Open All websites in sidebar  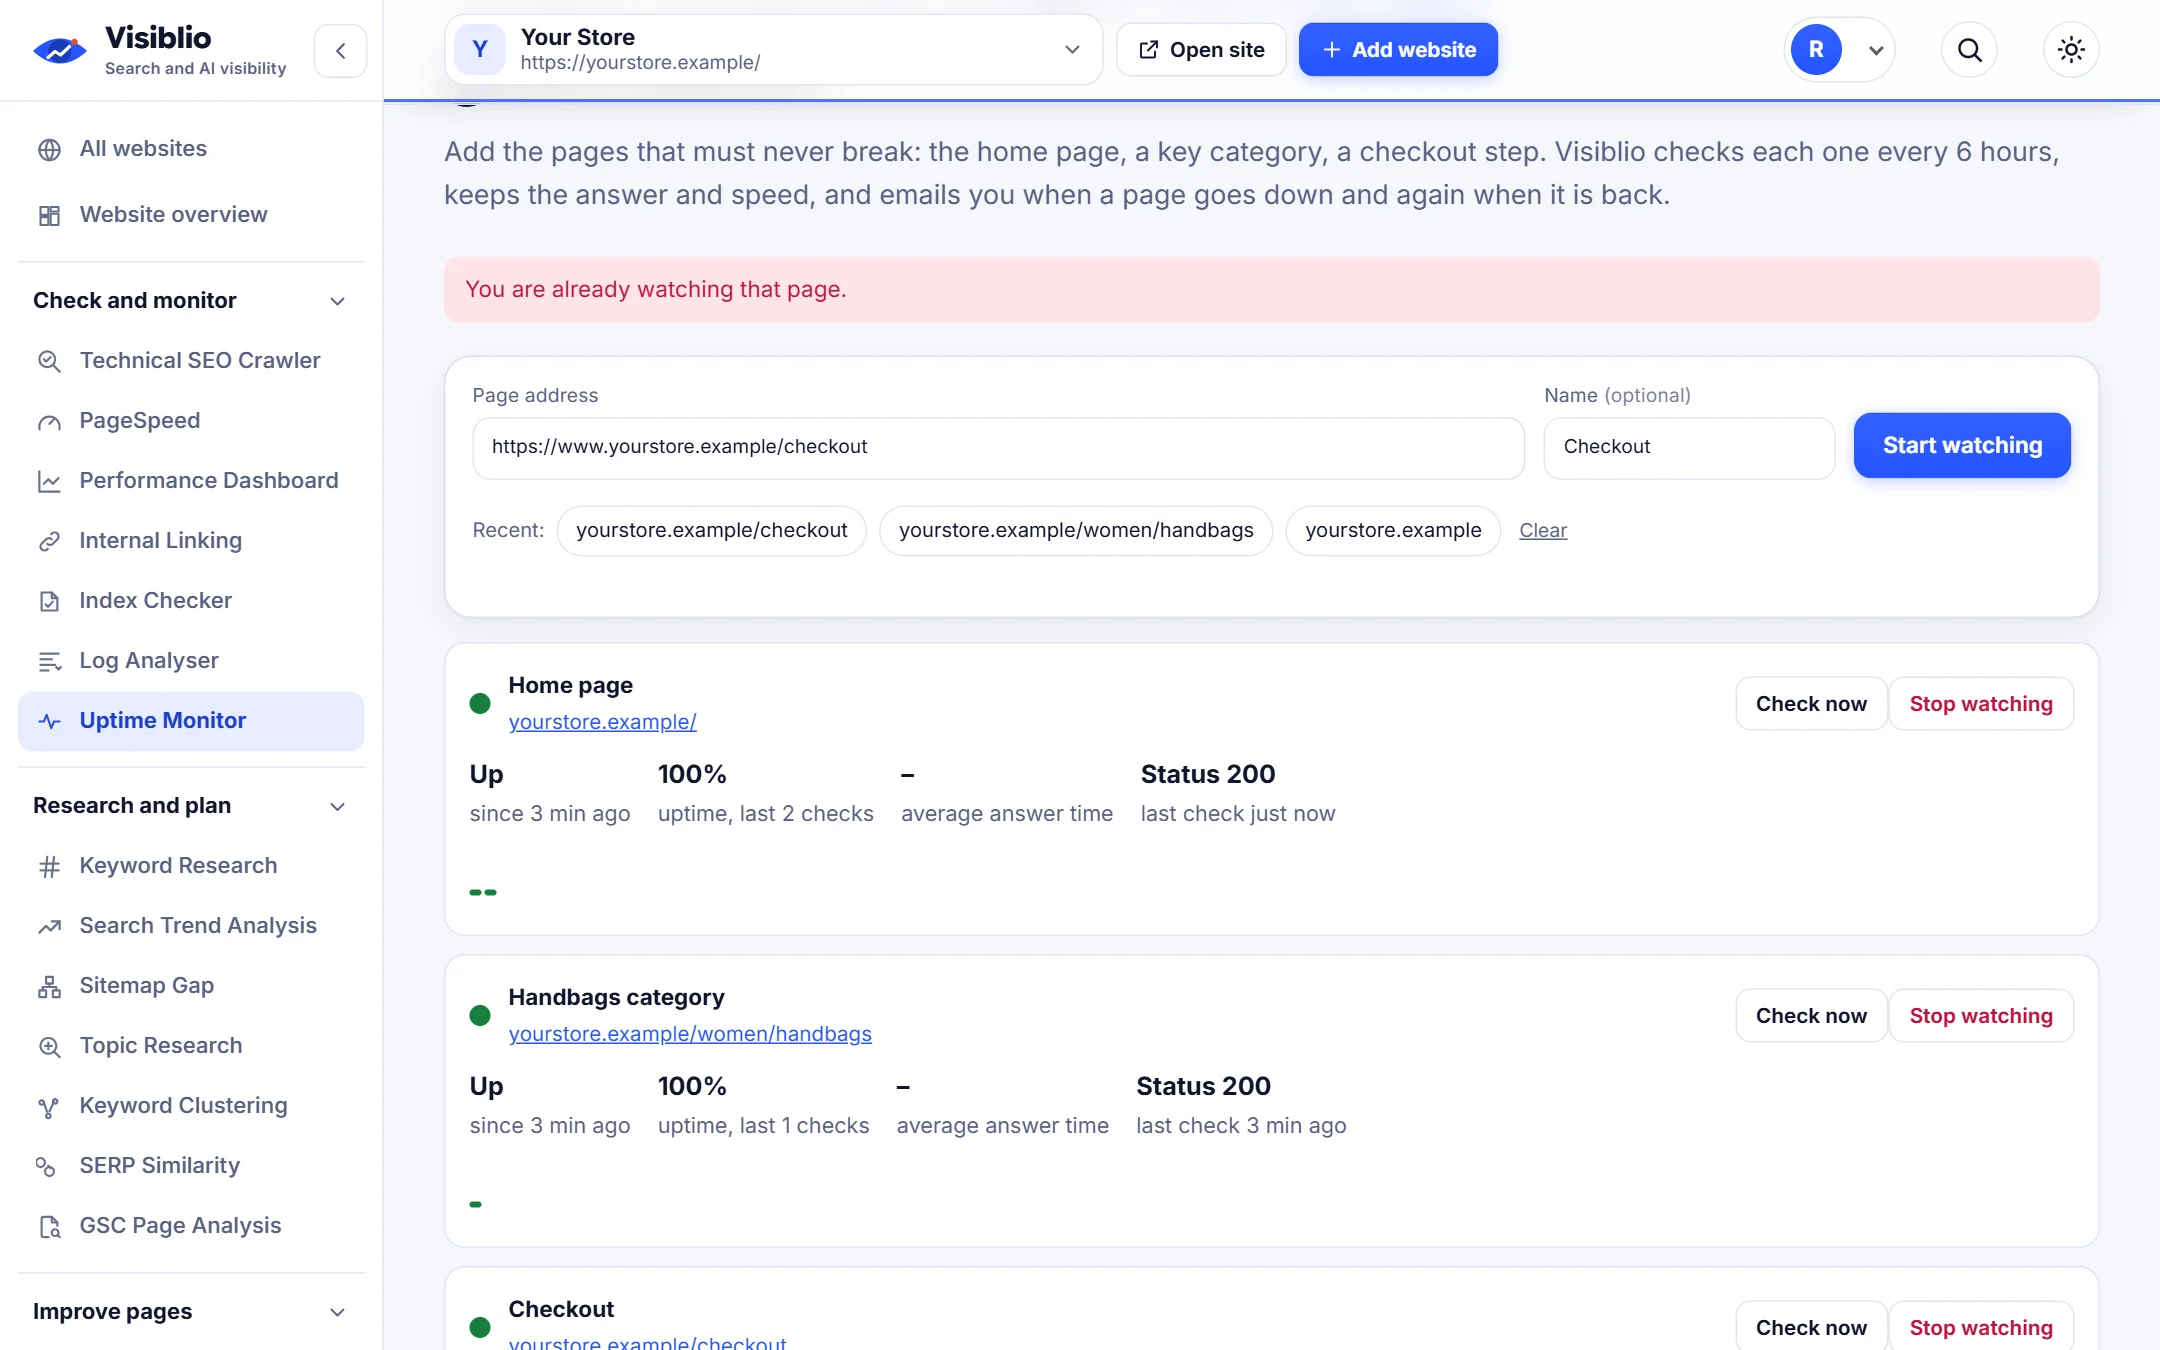click(x=191, y=149)
